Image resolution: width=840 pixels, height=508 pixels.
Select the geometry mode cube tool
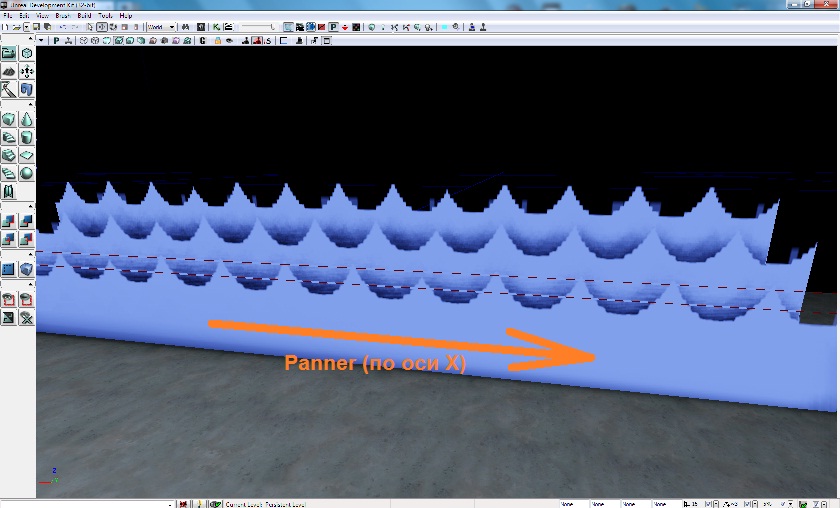click(27, 53)
